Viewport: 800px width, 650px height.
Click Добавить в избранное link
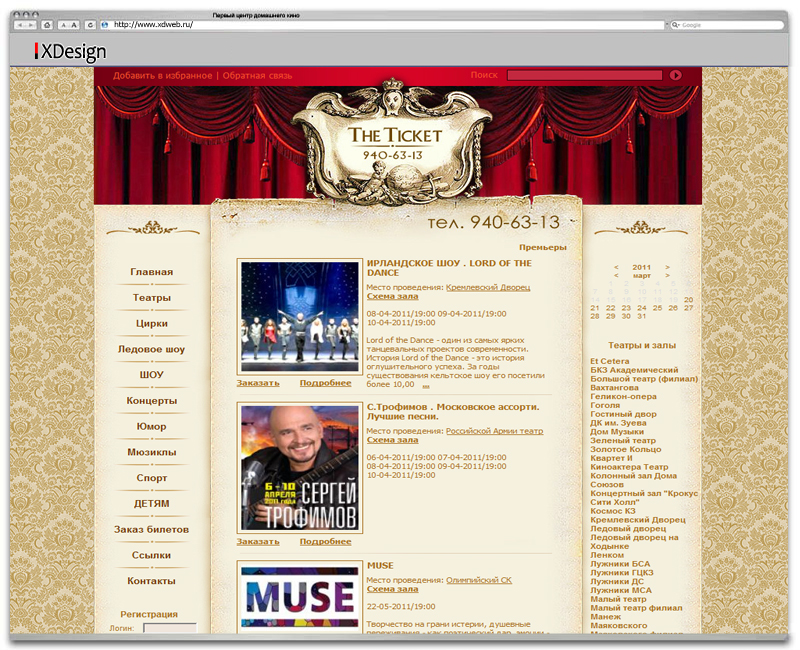click(x=162, y=76)
